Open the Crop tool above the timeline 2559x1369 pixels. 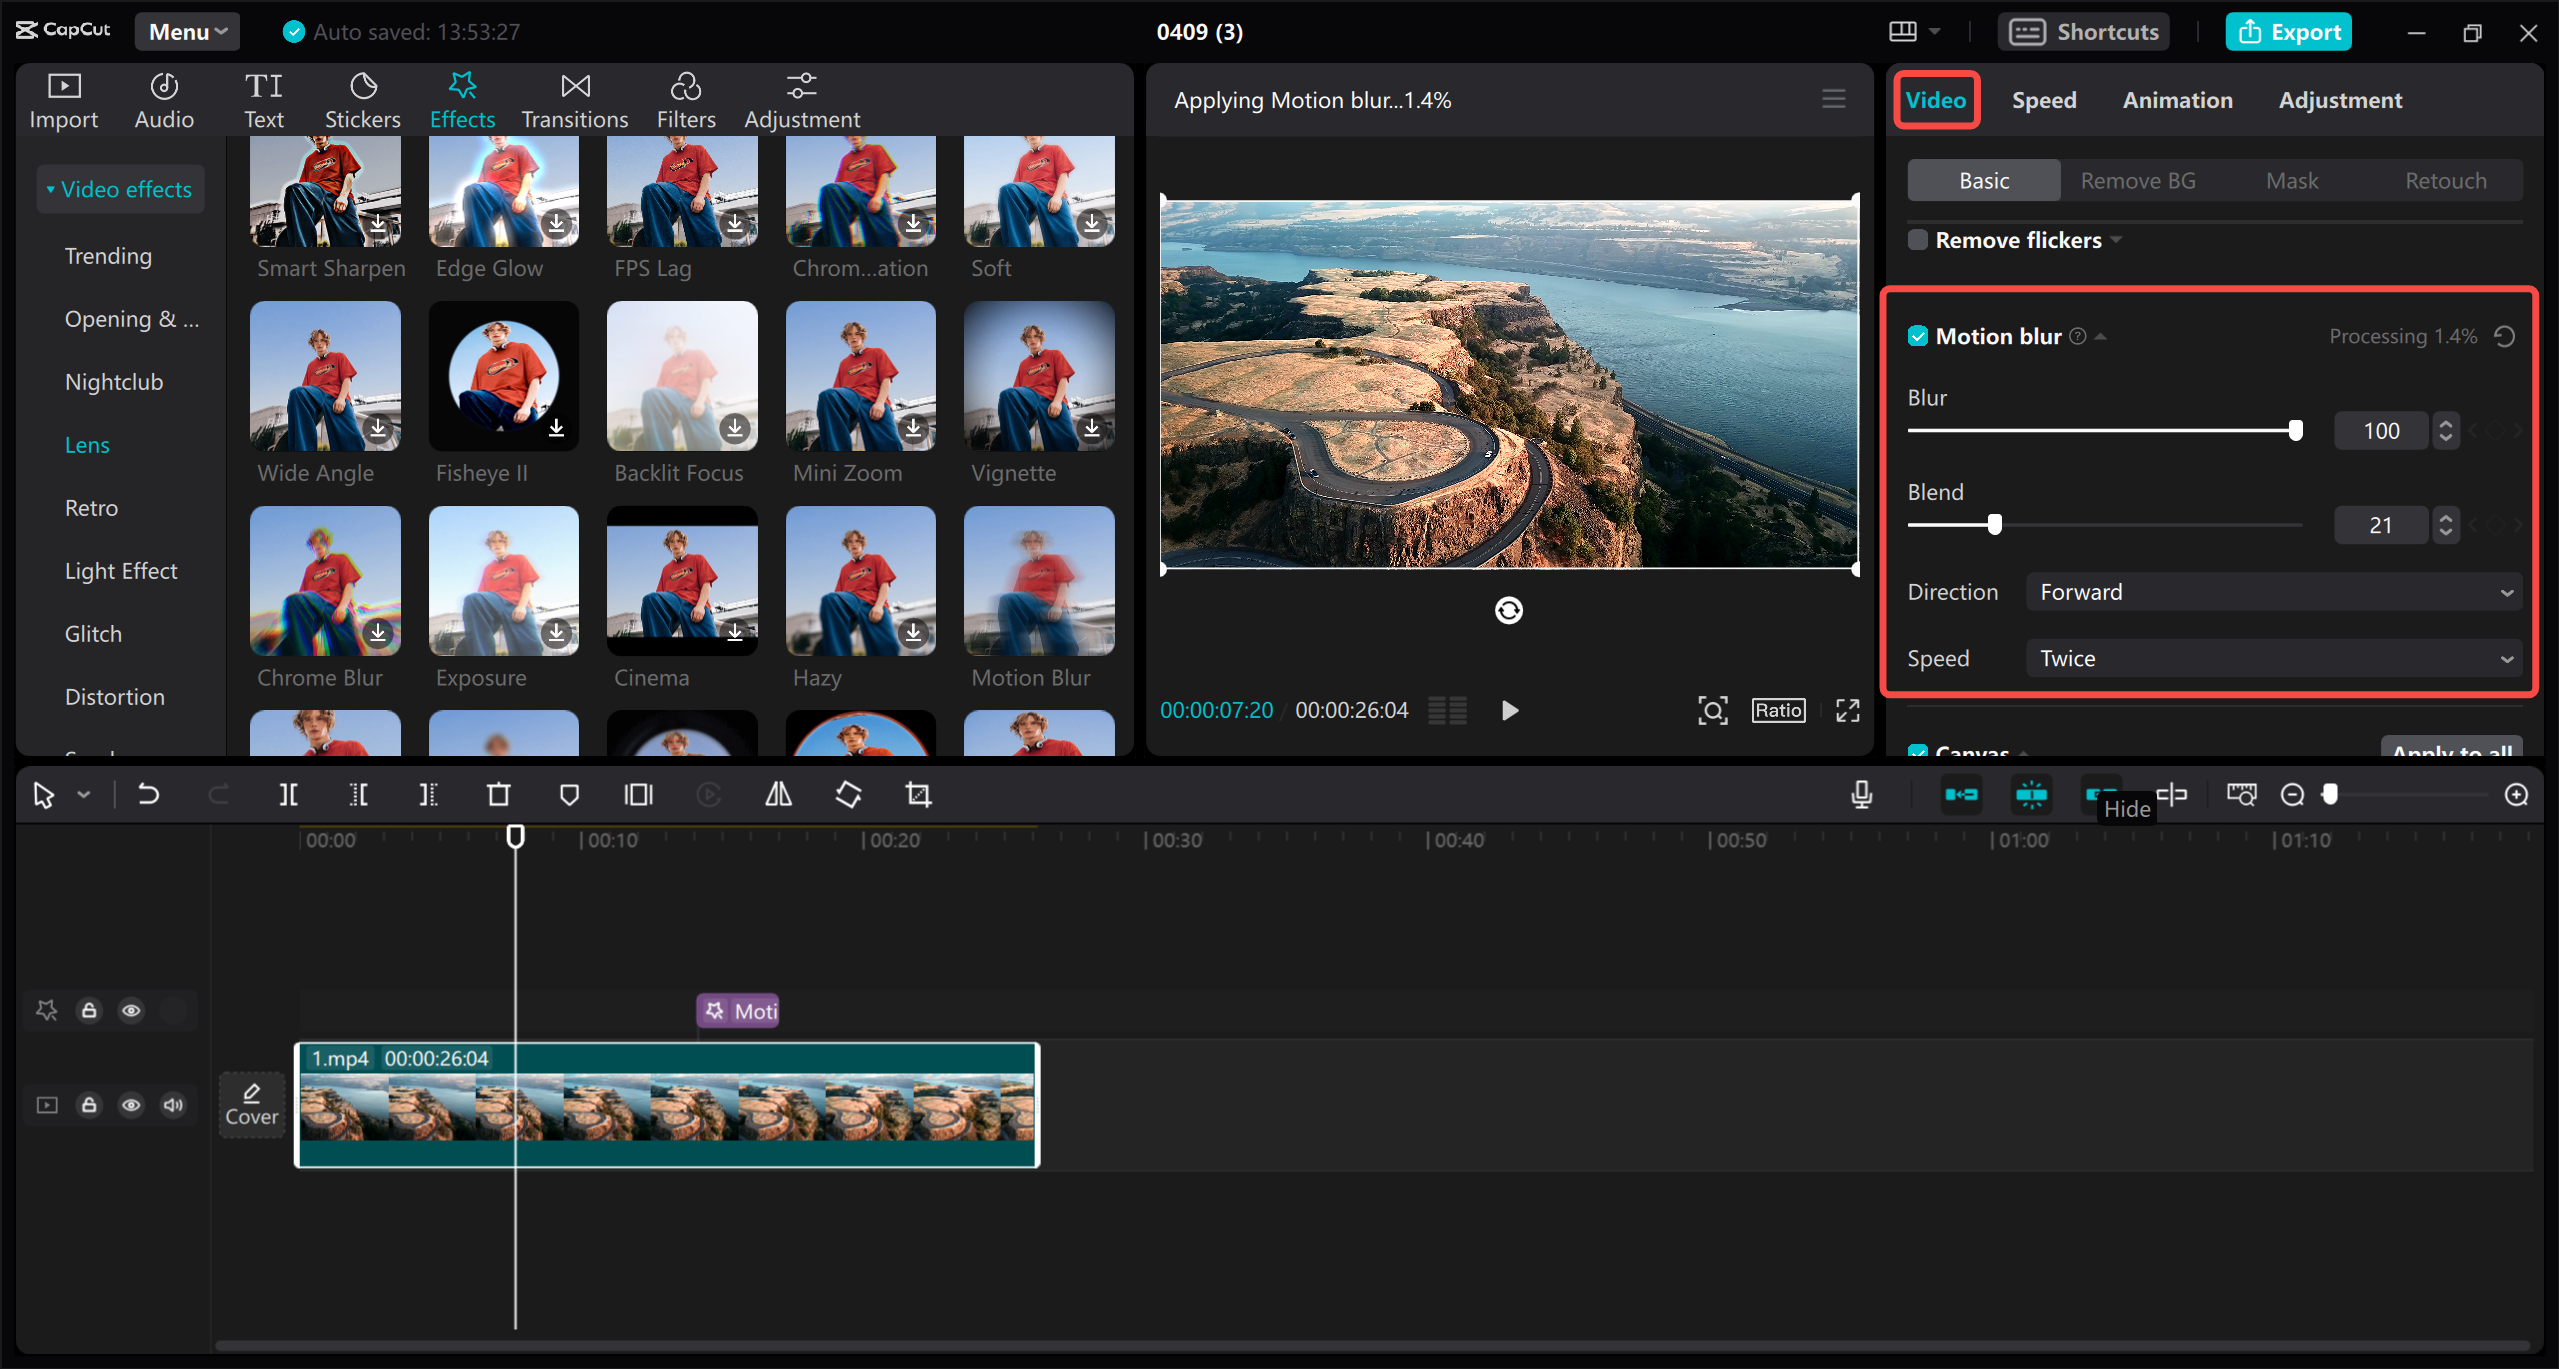point(917,794)
